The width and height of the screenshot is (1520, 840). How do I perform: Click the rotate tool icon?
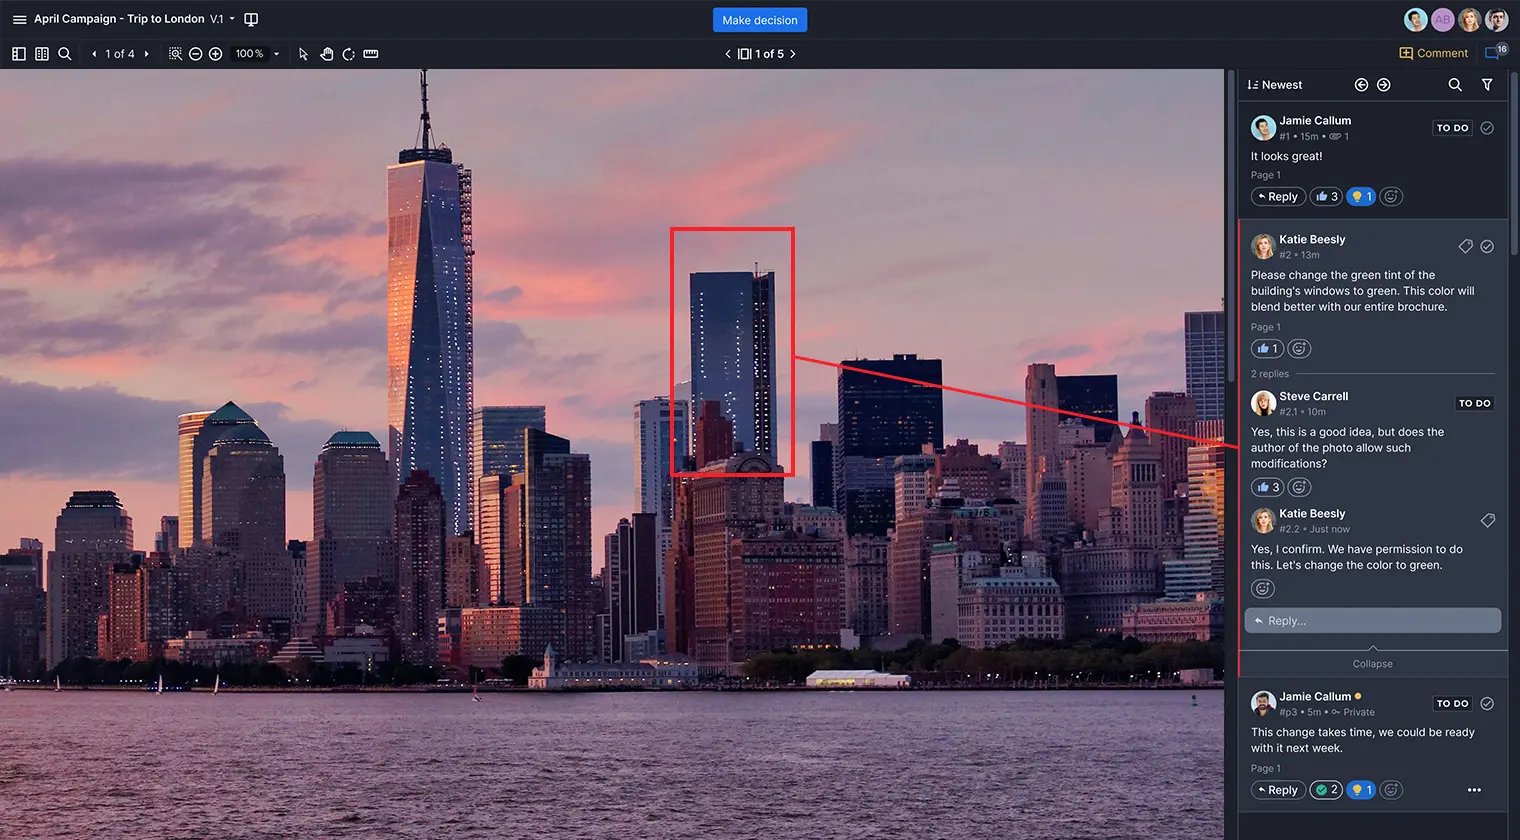point(348,54)
